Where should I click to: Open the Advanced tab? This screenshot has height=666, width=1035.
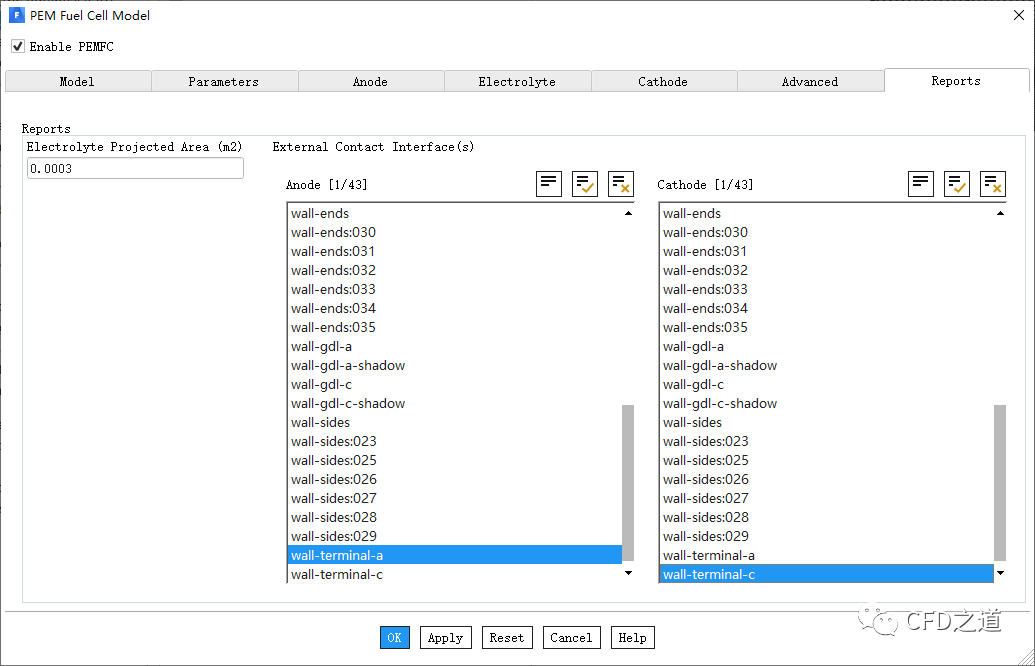(x=810, y=82)
